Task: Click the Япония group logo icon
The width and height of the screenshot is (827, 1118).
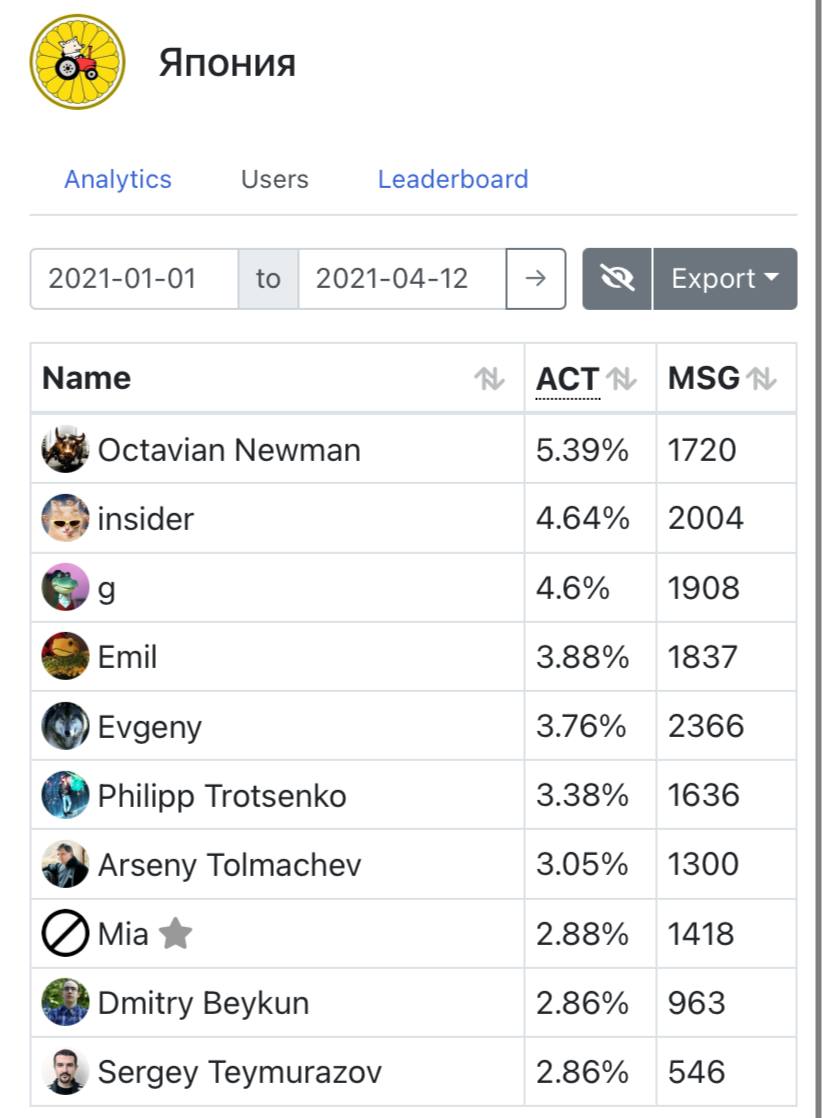Action: pos(78,62)
